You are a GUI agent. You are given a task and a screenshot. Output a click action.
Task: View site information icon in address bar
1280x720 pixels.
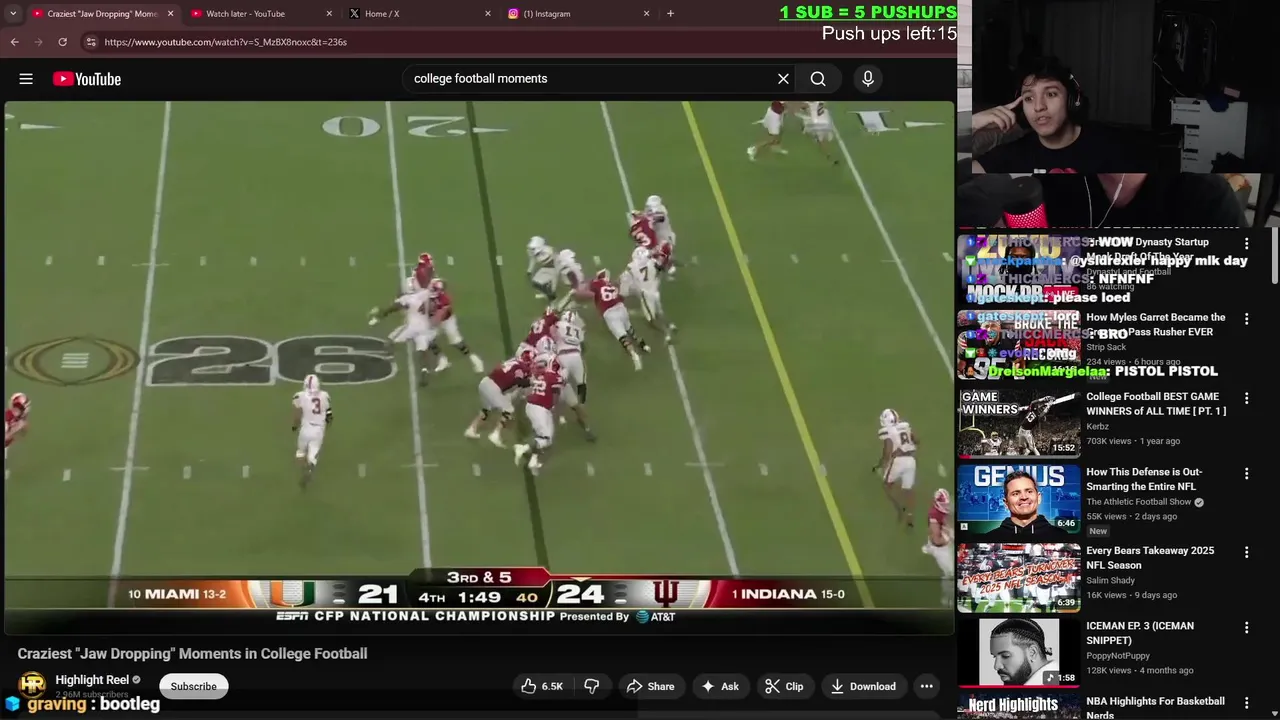pos(91,42)
